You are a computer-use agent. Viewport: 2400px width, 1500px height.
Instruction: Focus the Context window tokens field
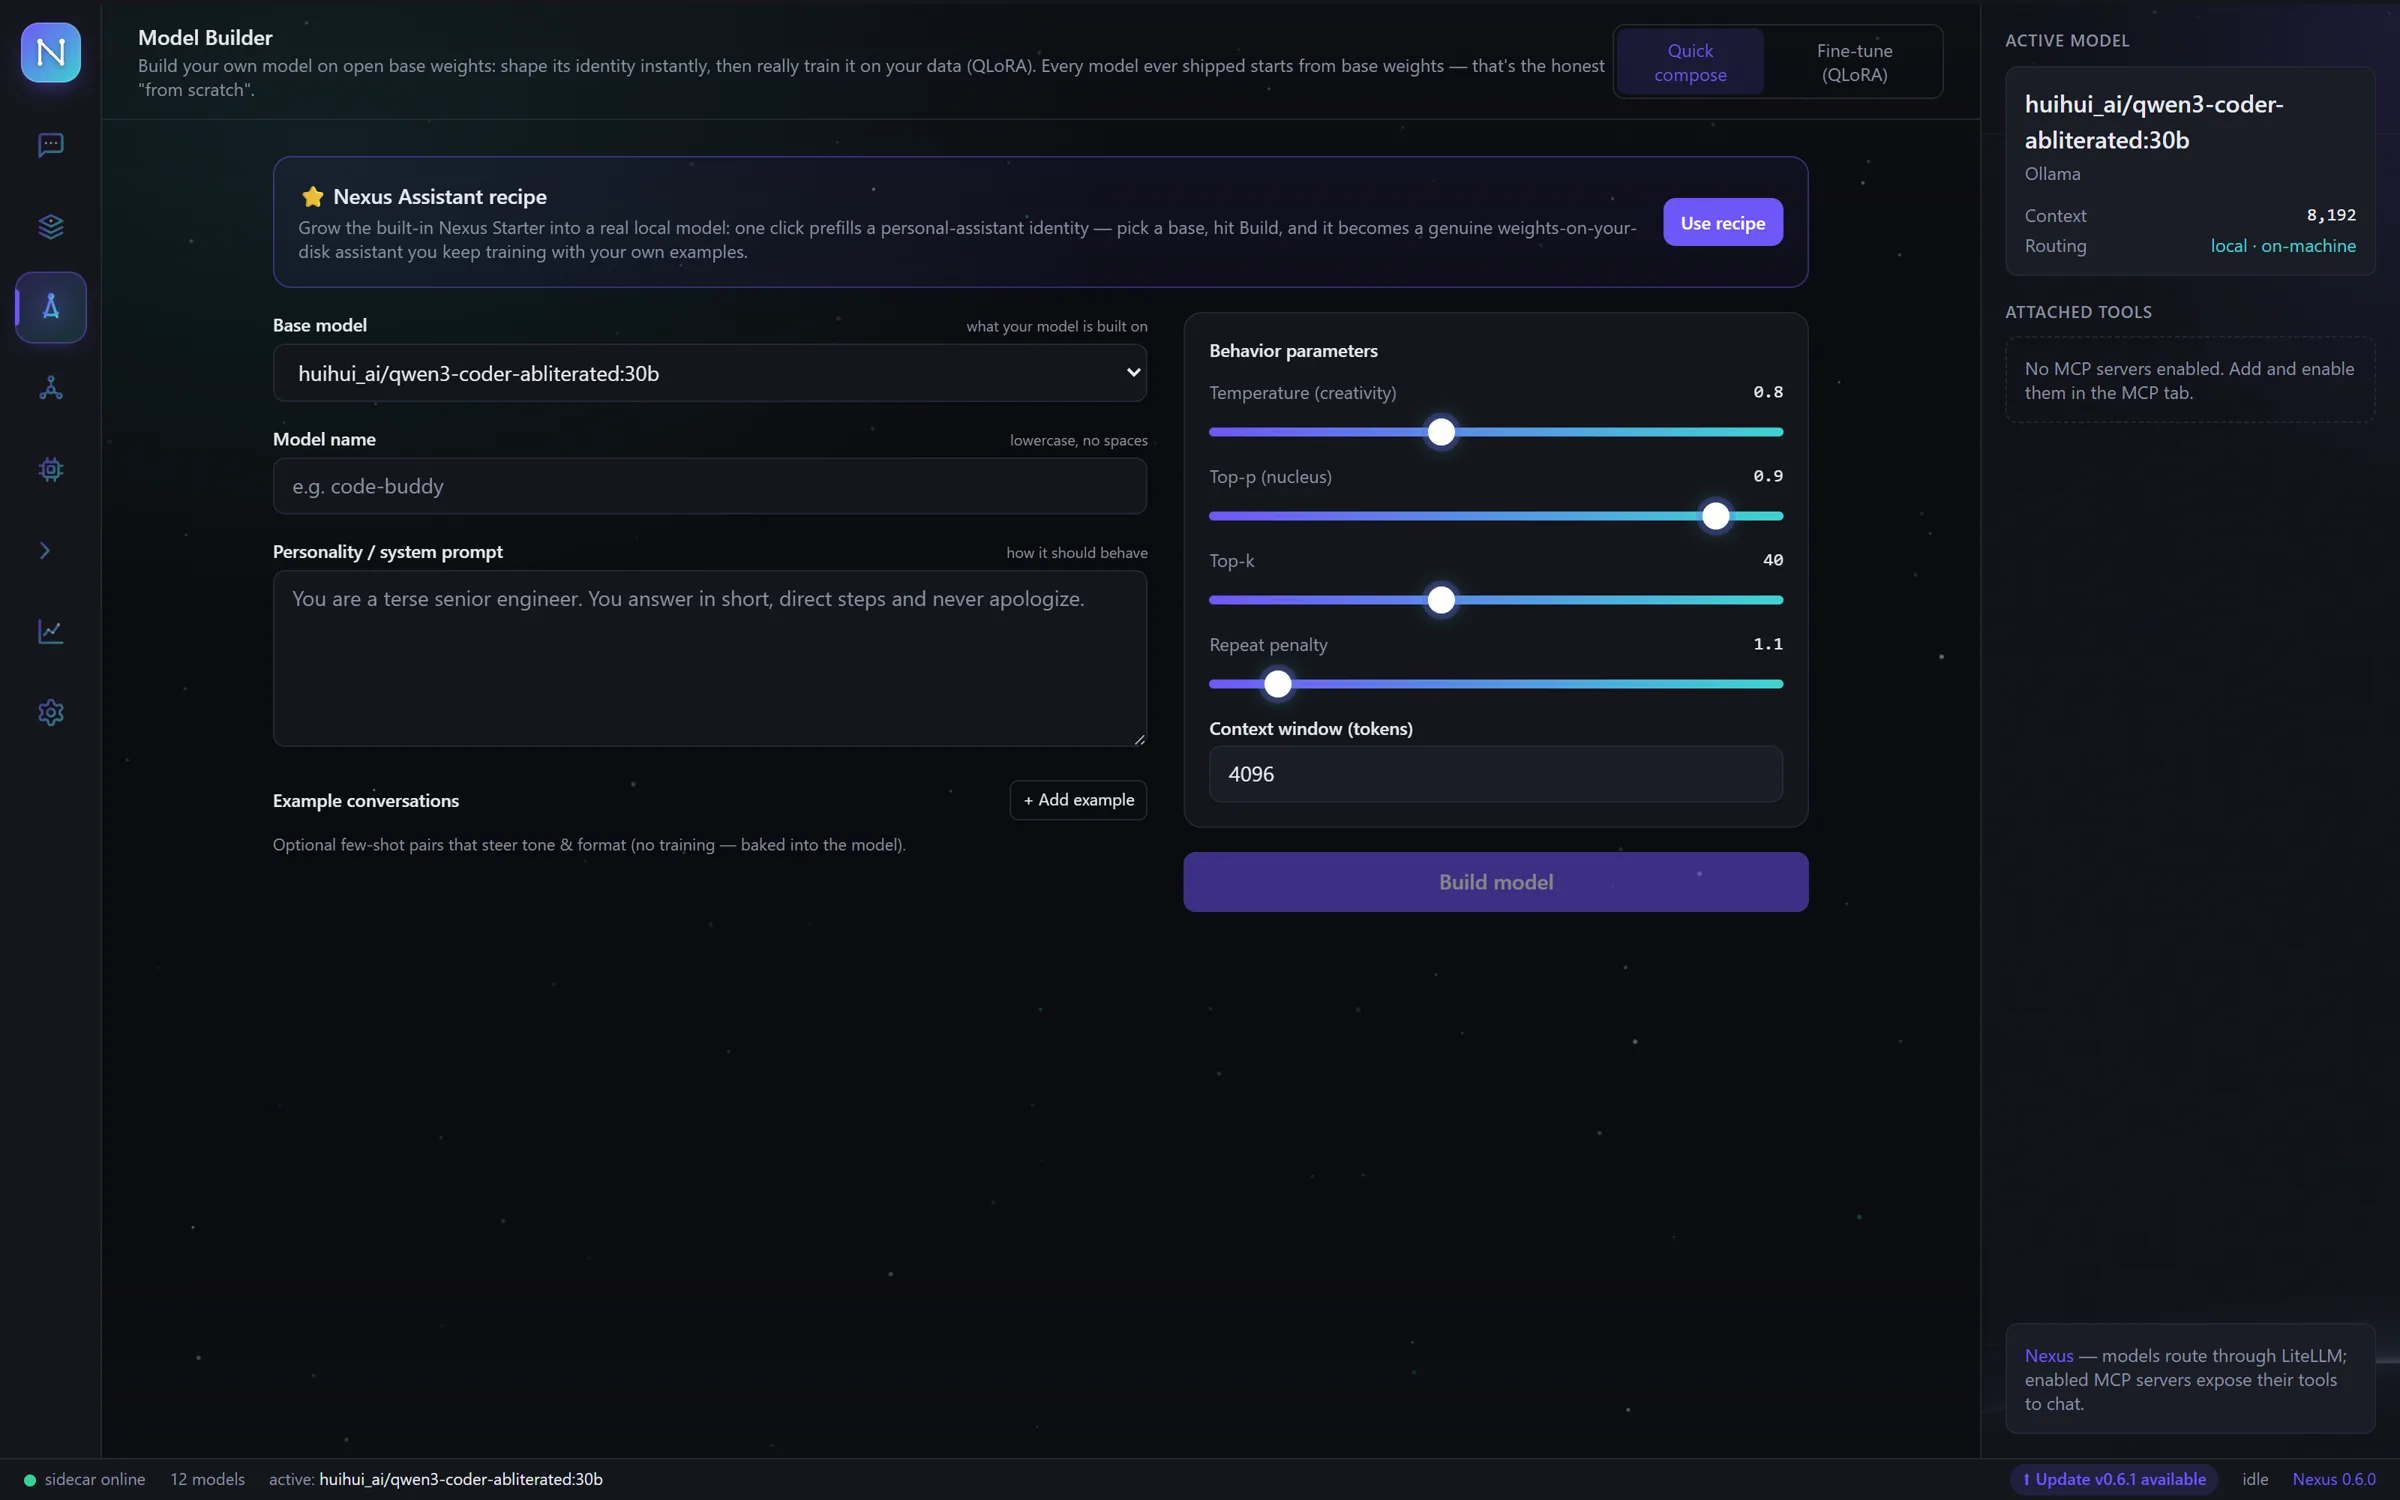[1495, 774]
